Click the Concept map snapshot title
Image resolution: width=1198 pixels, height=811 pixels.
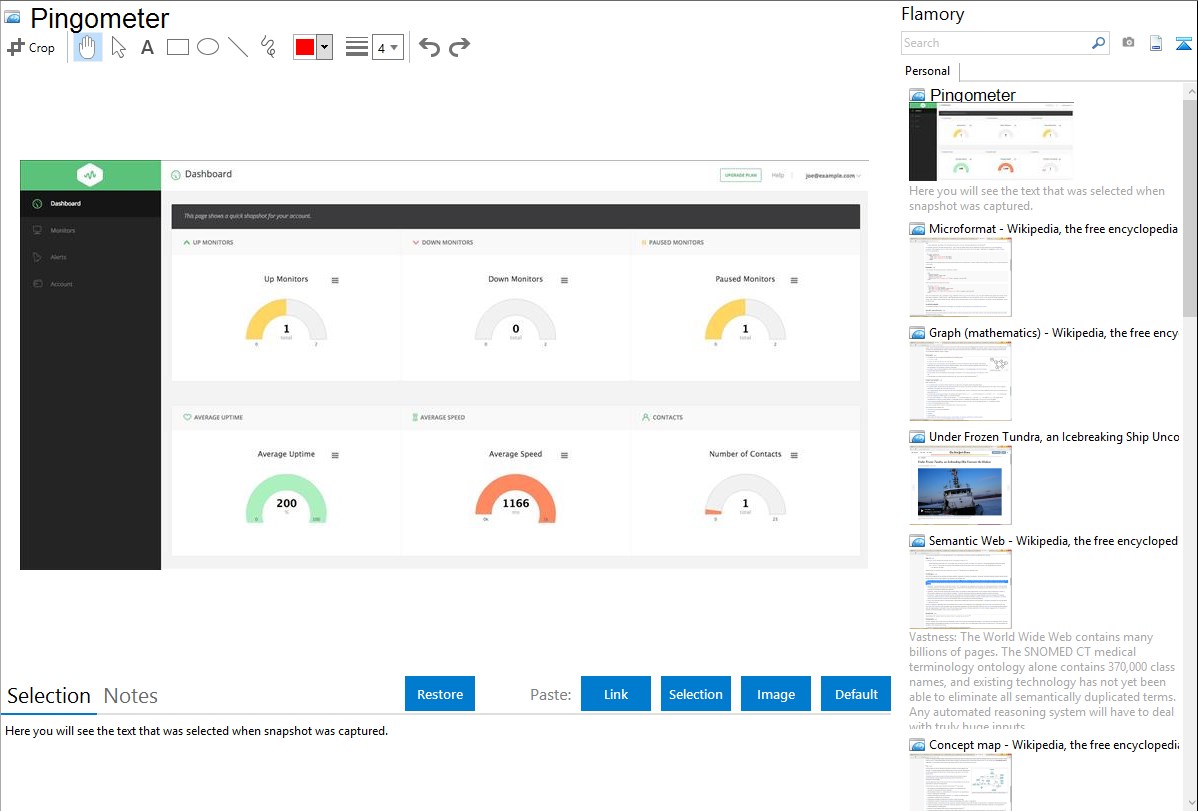pos(1054,744)
